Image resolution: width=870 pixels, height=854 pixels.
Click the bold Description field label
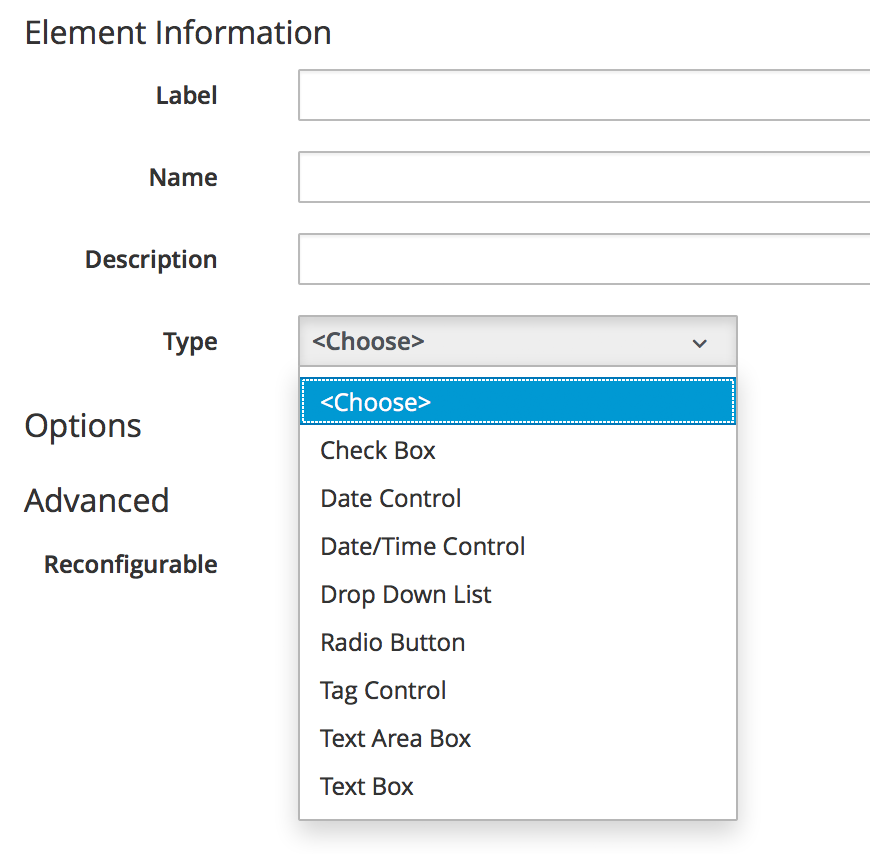point(151,260)
